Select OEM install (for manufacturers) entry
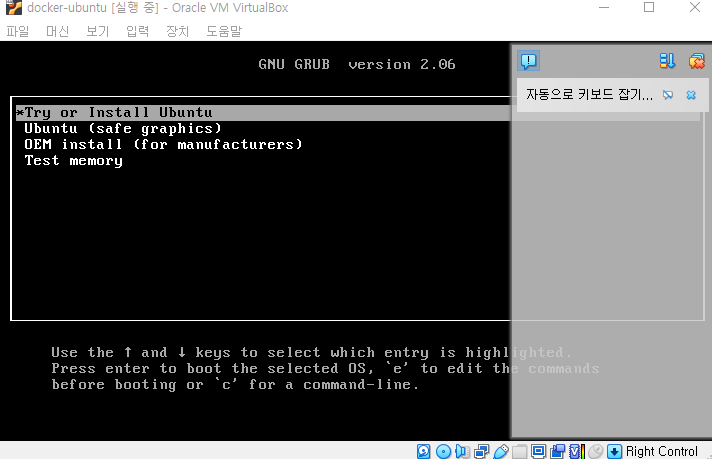Image resolution: width=712 pixels, height=459 pixels. pyautogui.click(x=163, y=144)
